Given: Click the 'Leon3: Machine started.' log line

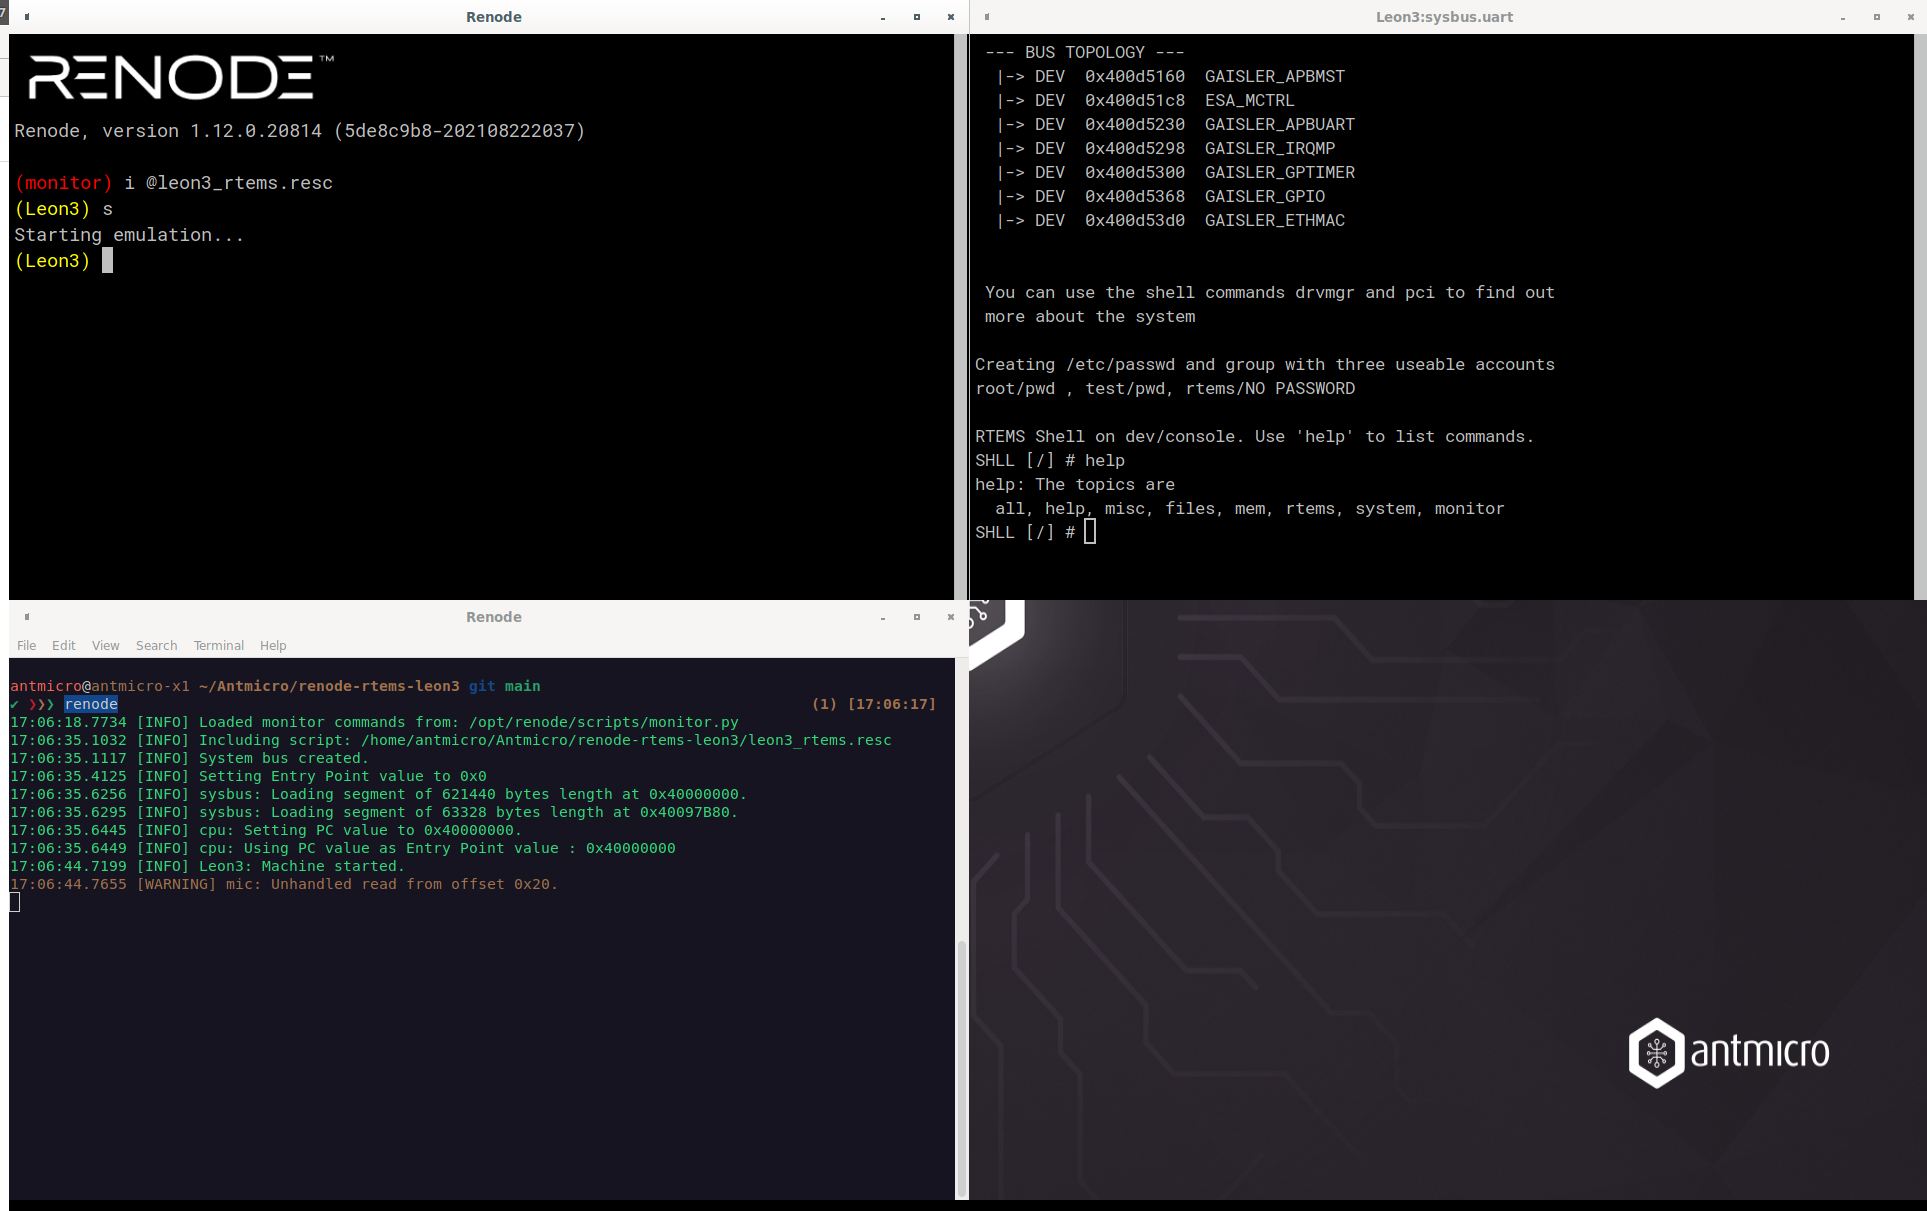Looking at the screenshot, I should click(207, 866).
